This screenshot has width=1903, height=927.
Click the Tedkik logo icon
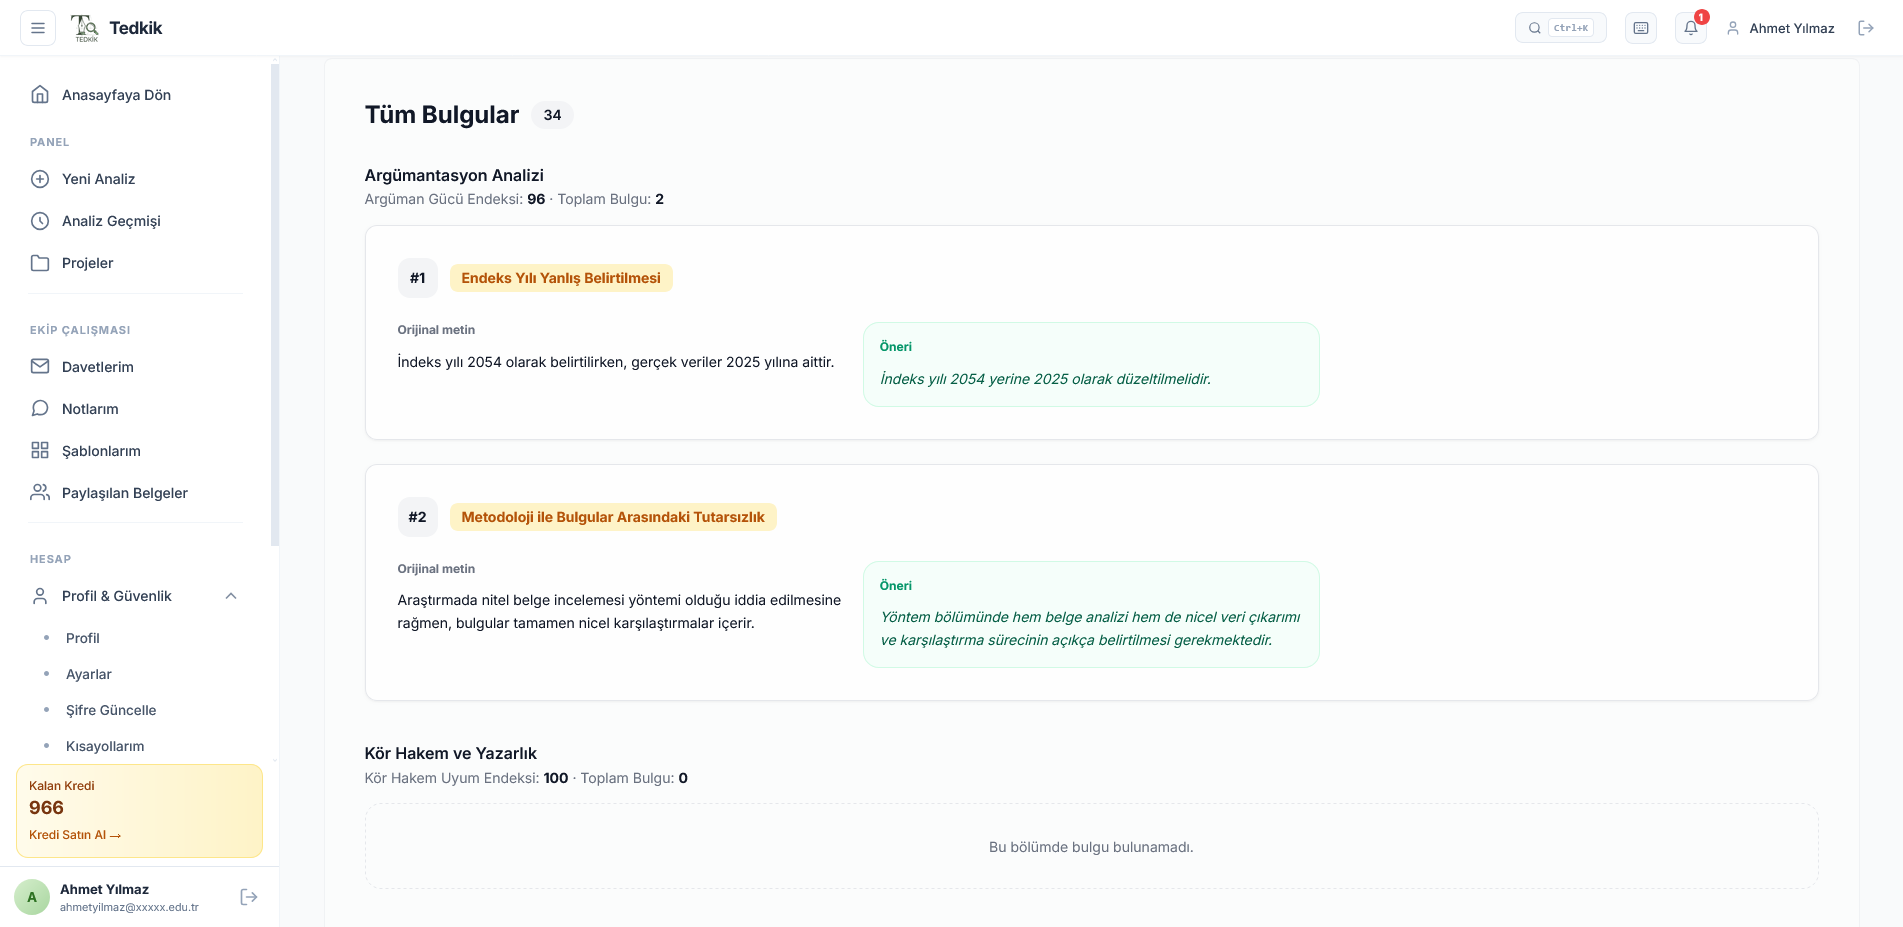[85, 28]
